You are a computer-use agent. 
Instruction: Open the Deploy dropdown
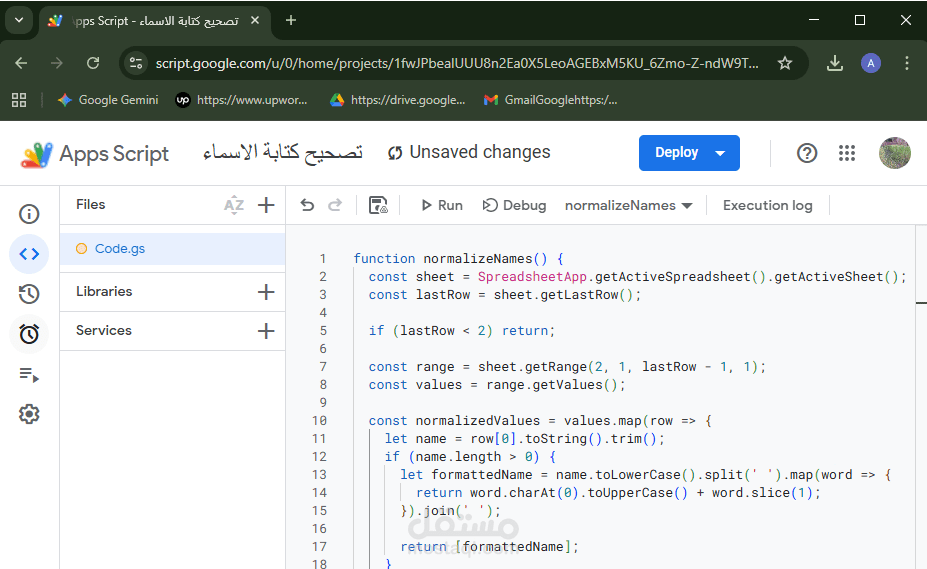[689, 153]
